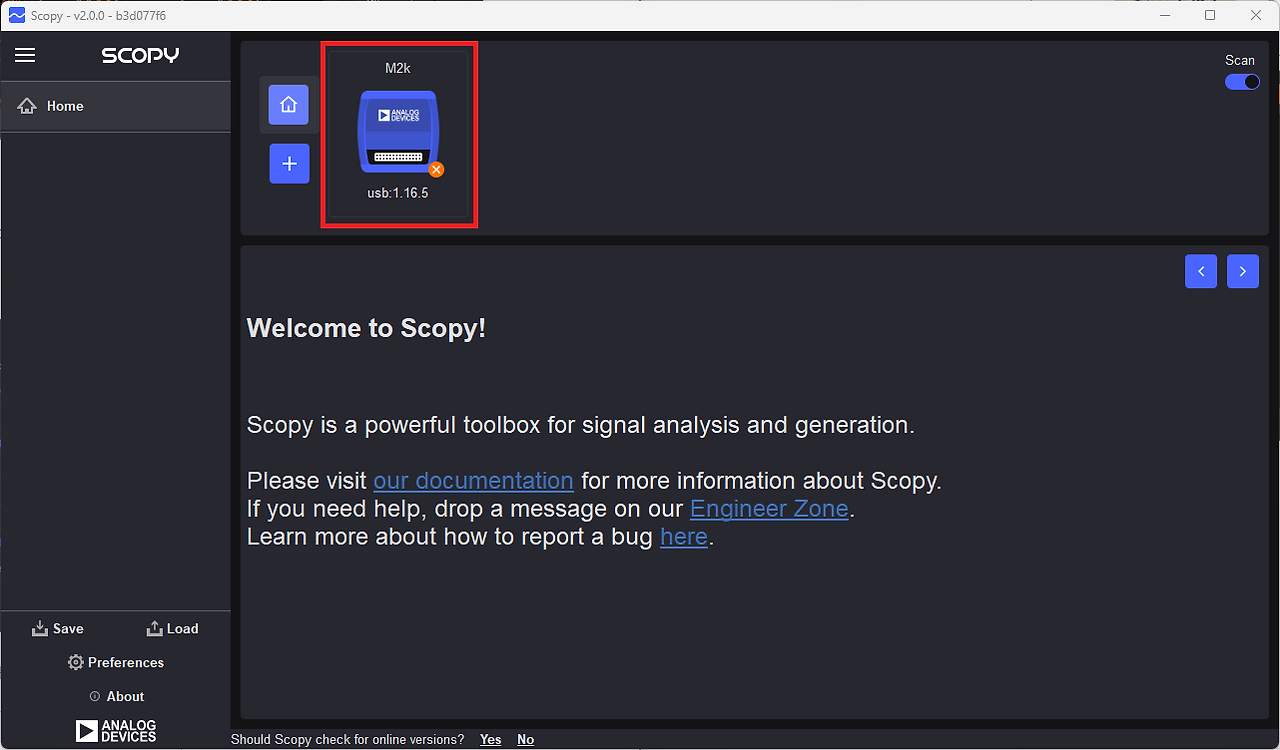Click the Welcome to Scopy! heading
Image resolution: width=1280 pixels, height=750 pixels.
click(366, 328)
